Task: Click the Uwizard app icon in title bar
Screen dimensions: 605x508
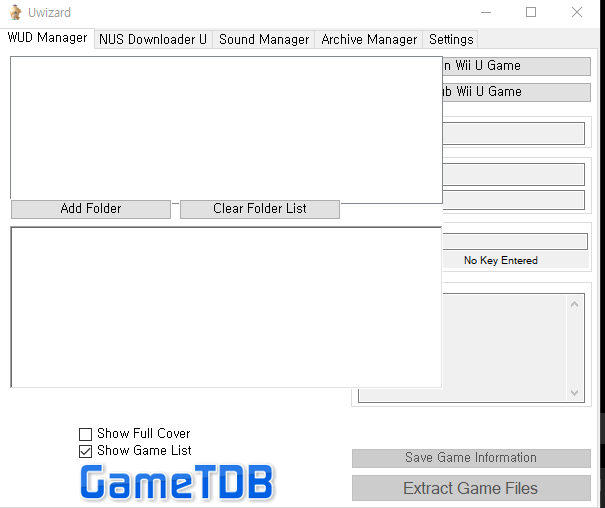Action: [x=15, y=12]
